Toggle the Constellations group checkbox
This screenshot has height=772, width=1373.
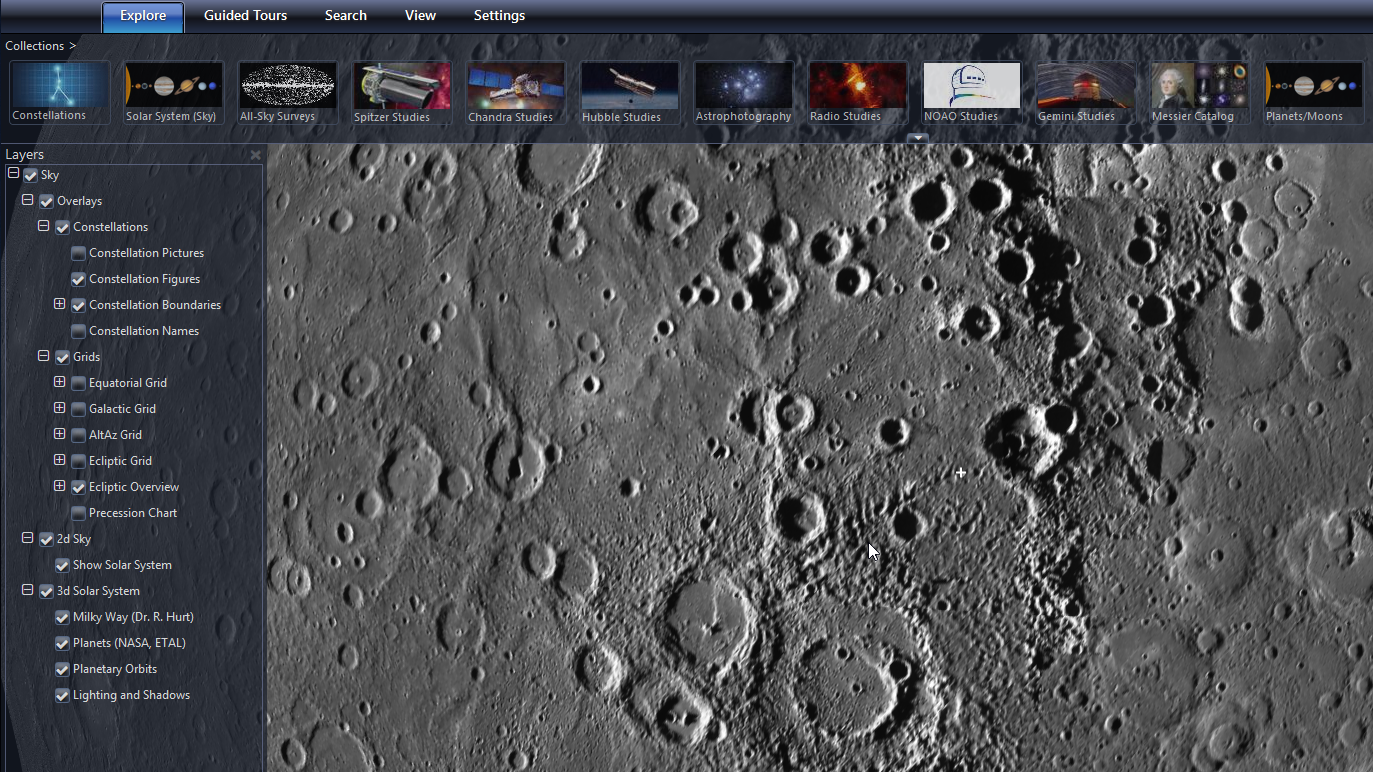(62, 227)
